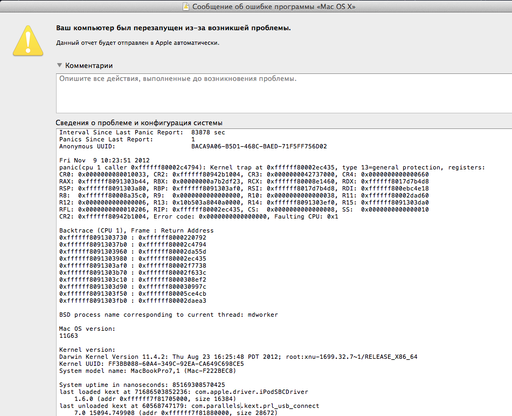Click the label Сведения о проблеме и конфигурация системы
The width and height of the screenshot is (512, 416).
(x=139, y=123)
